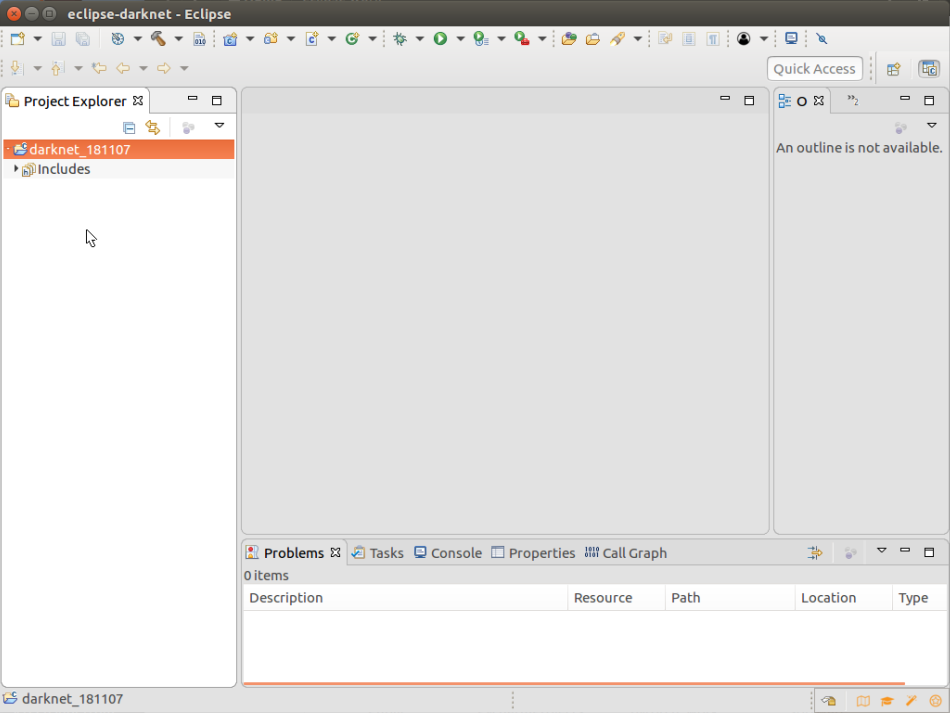Toggle Collapse All in Project Explorer
This screenshot has height=713, width=950.
point(129,127)
